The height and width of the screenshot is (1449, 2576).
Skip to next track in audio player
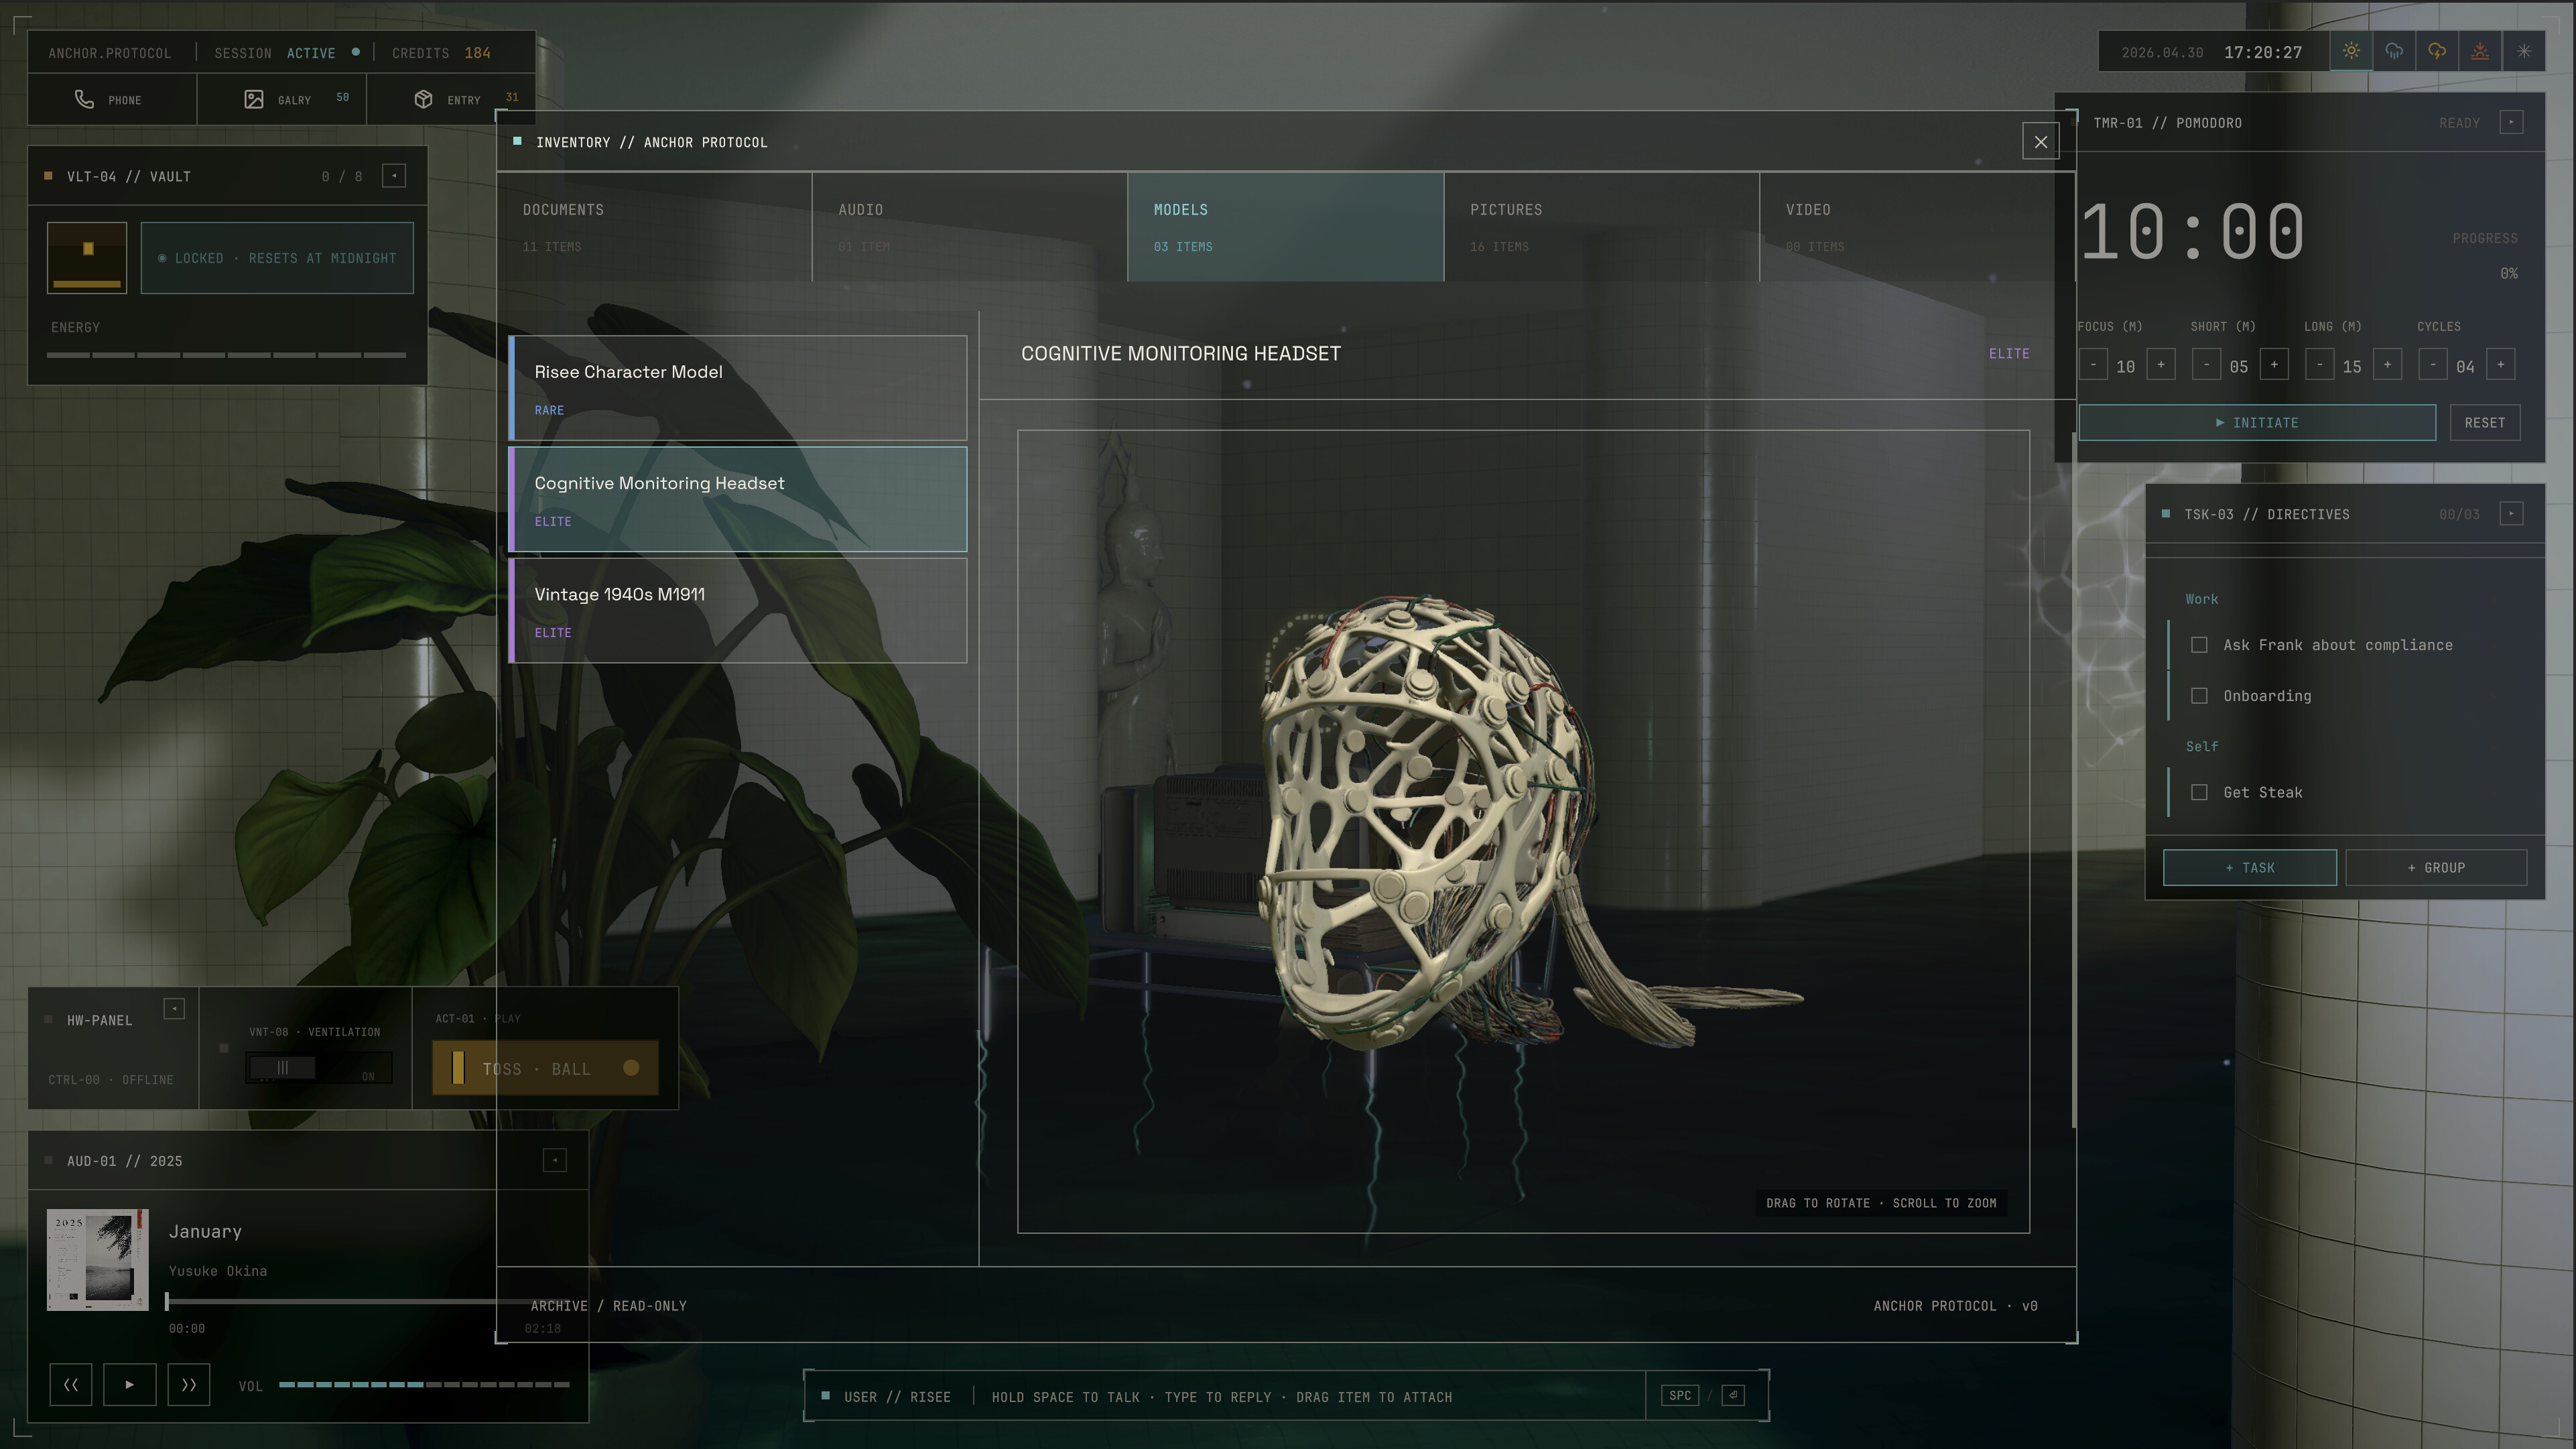(x=189, y=1384)
